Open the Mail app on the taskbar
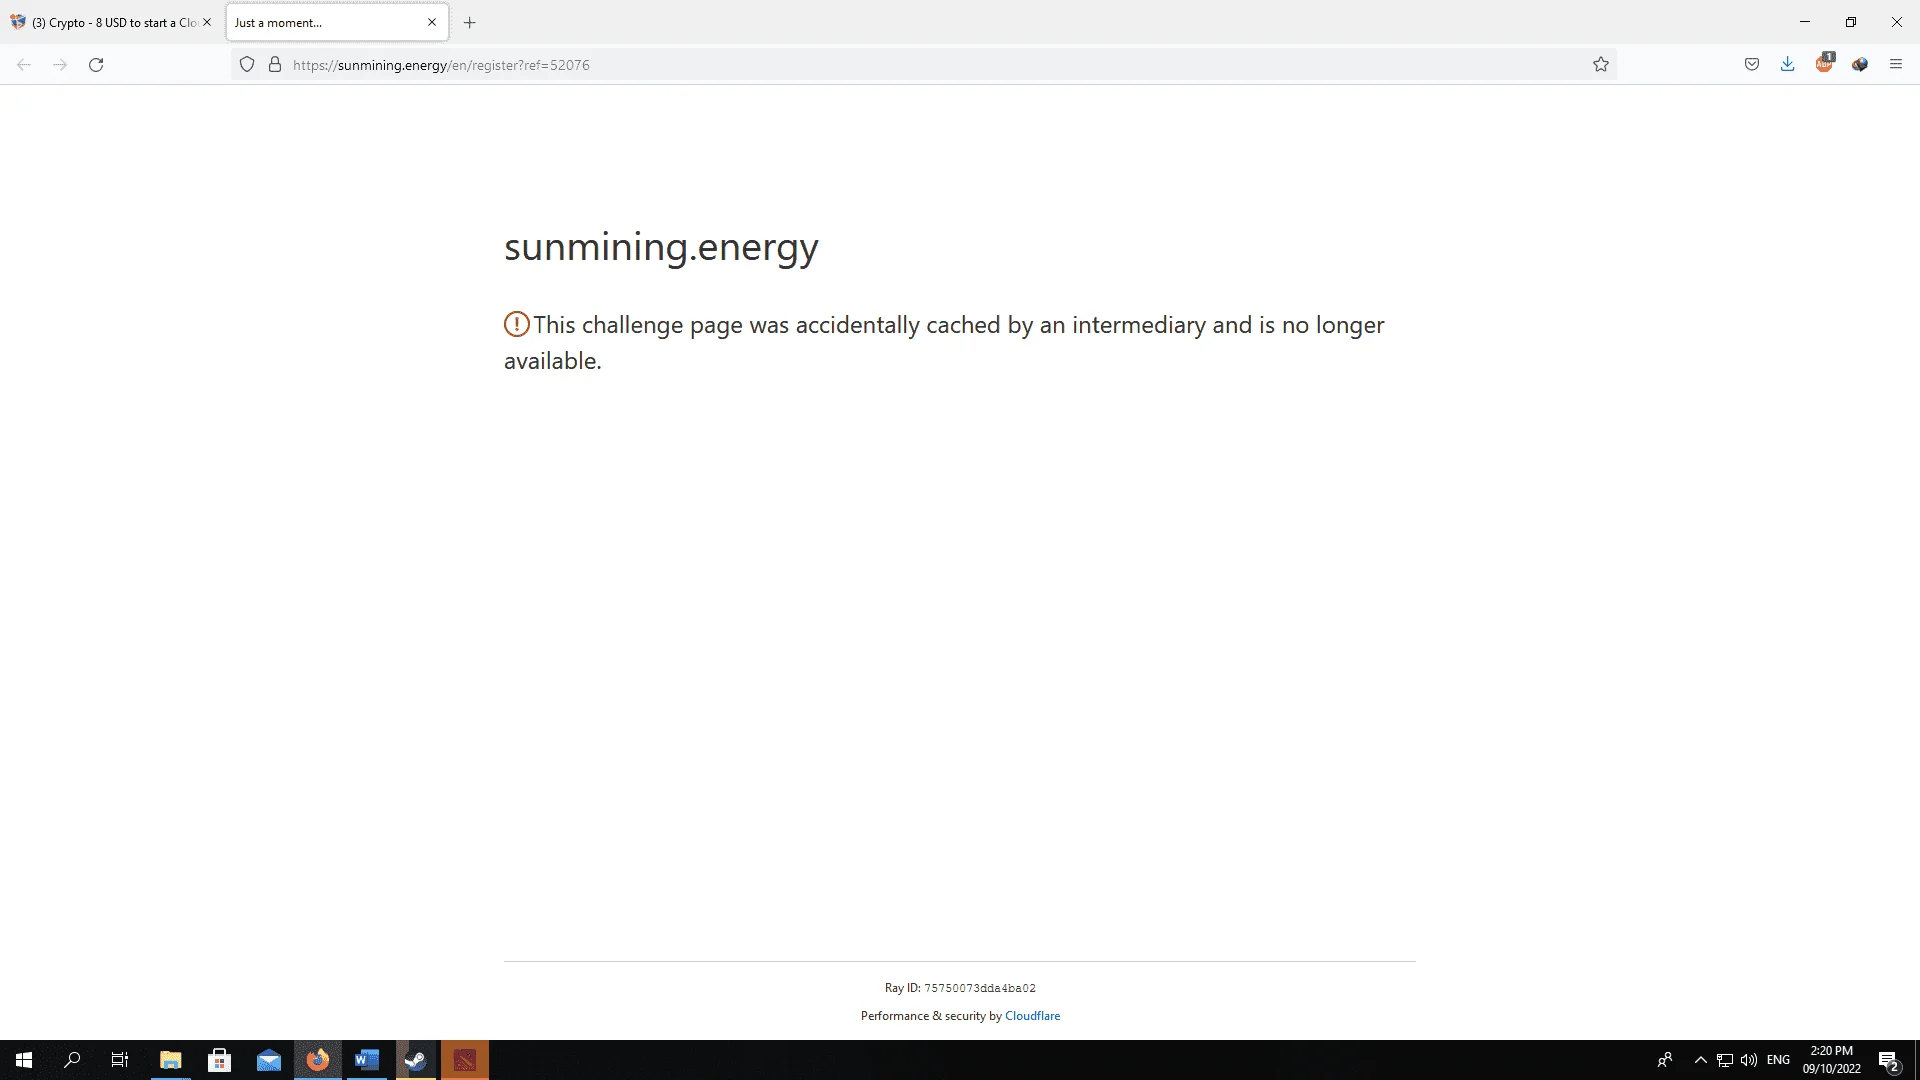The height and width of the screenshot is (1080, 1920). [269, 1060]
